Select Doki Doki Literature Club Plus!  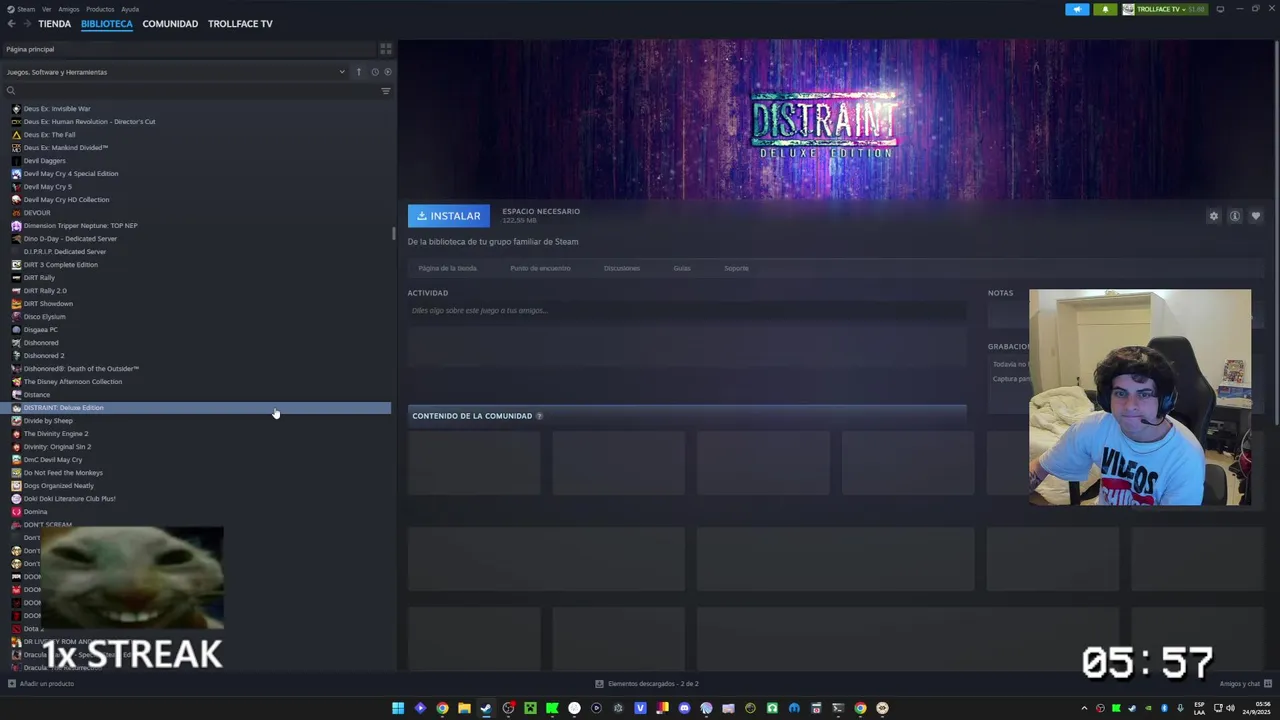tap(70, 499)
